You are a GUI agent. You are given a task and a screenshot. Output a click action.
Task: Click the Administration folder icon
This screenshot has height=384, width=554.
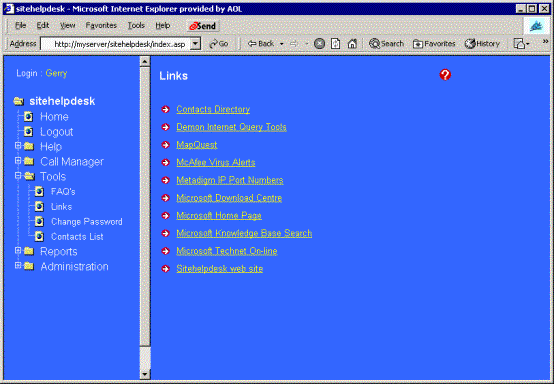pyautogui.click(x=29, y=266)
